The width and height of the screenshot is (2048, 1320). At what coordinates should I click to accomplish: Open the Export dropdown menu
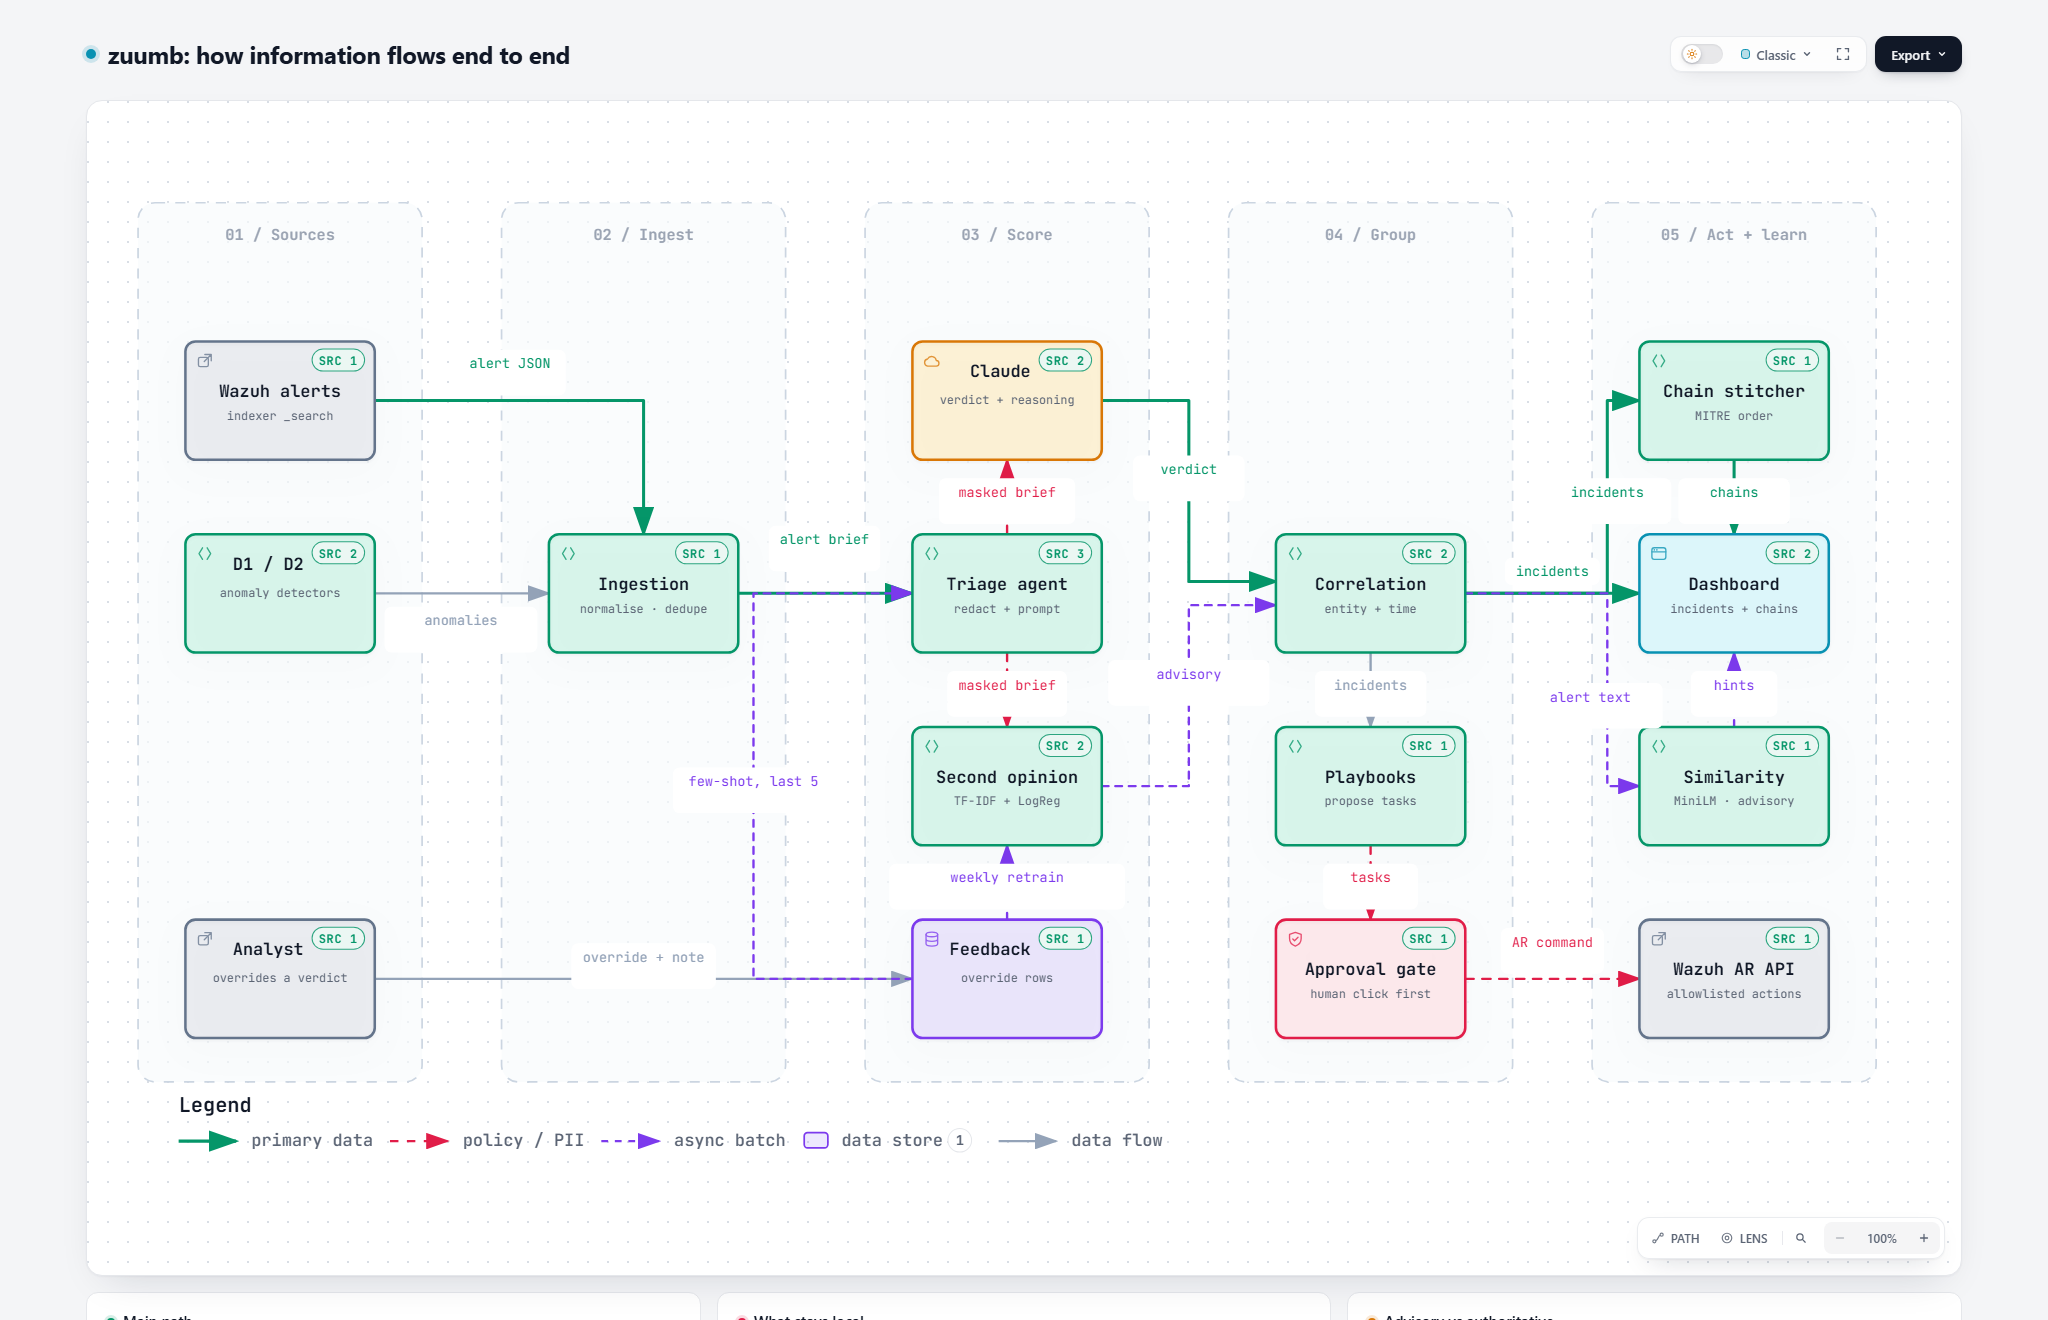click(x=1918, y=55)
